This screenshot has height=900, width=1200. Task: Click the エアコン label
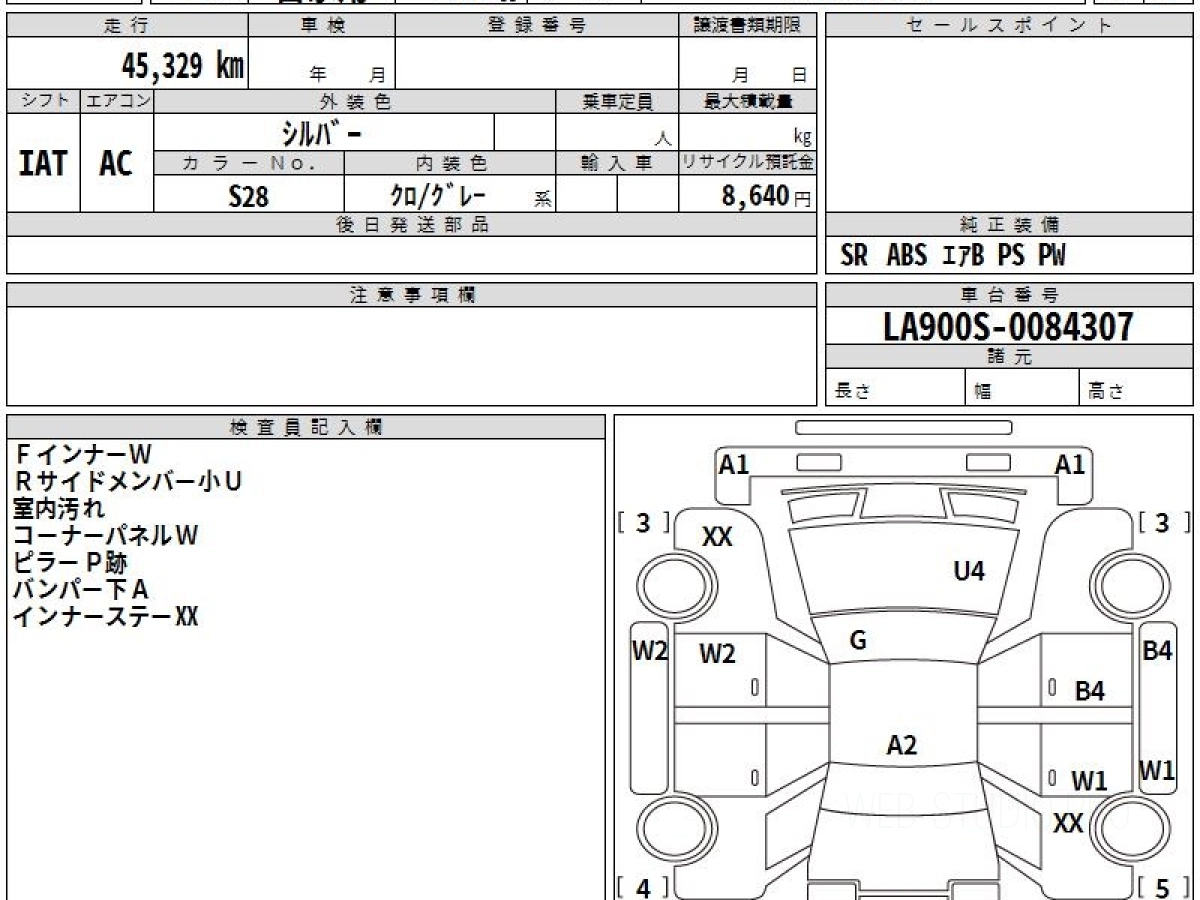[x=117, y=101]
